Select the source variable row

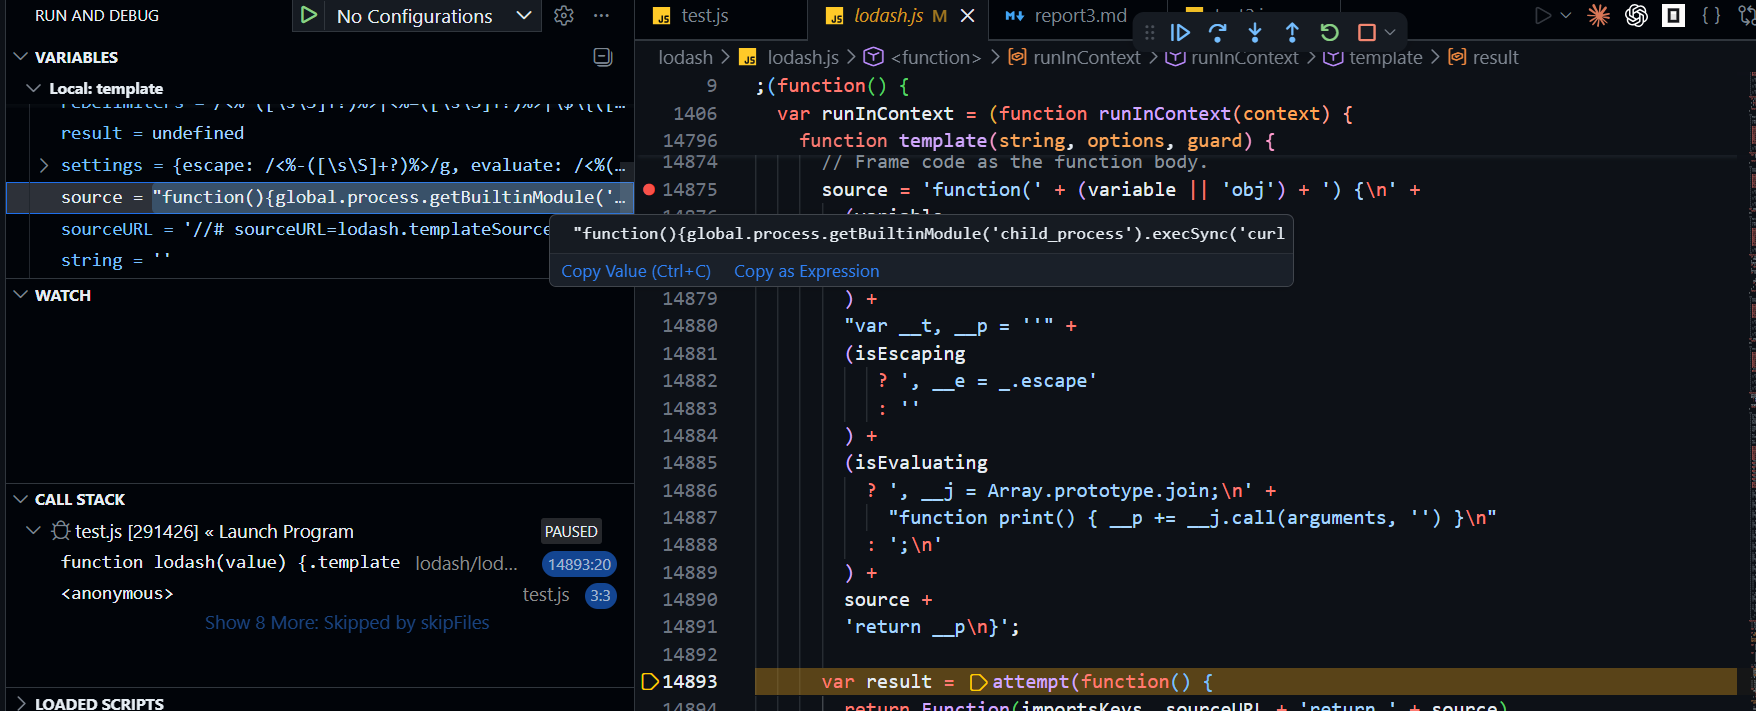click(x=320, y=197)
